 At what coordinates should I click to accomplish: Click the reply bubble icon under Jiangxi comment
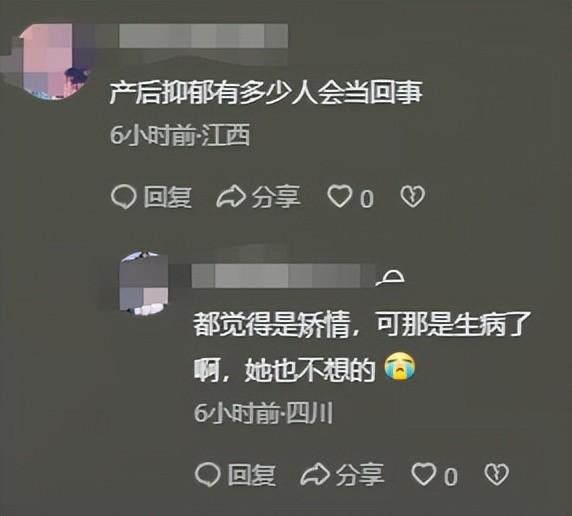(x=124, y=197)
